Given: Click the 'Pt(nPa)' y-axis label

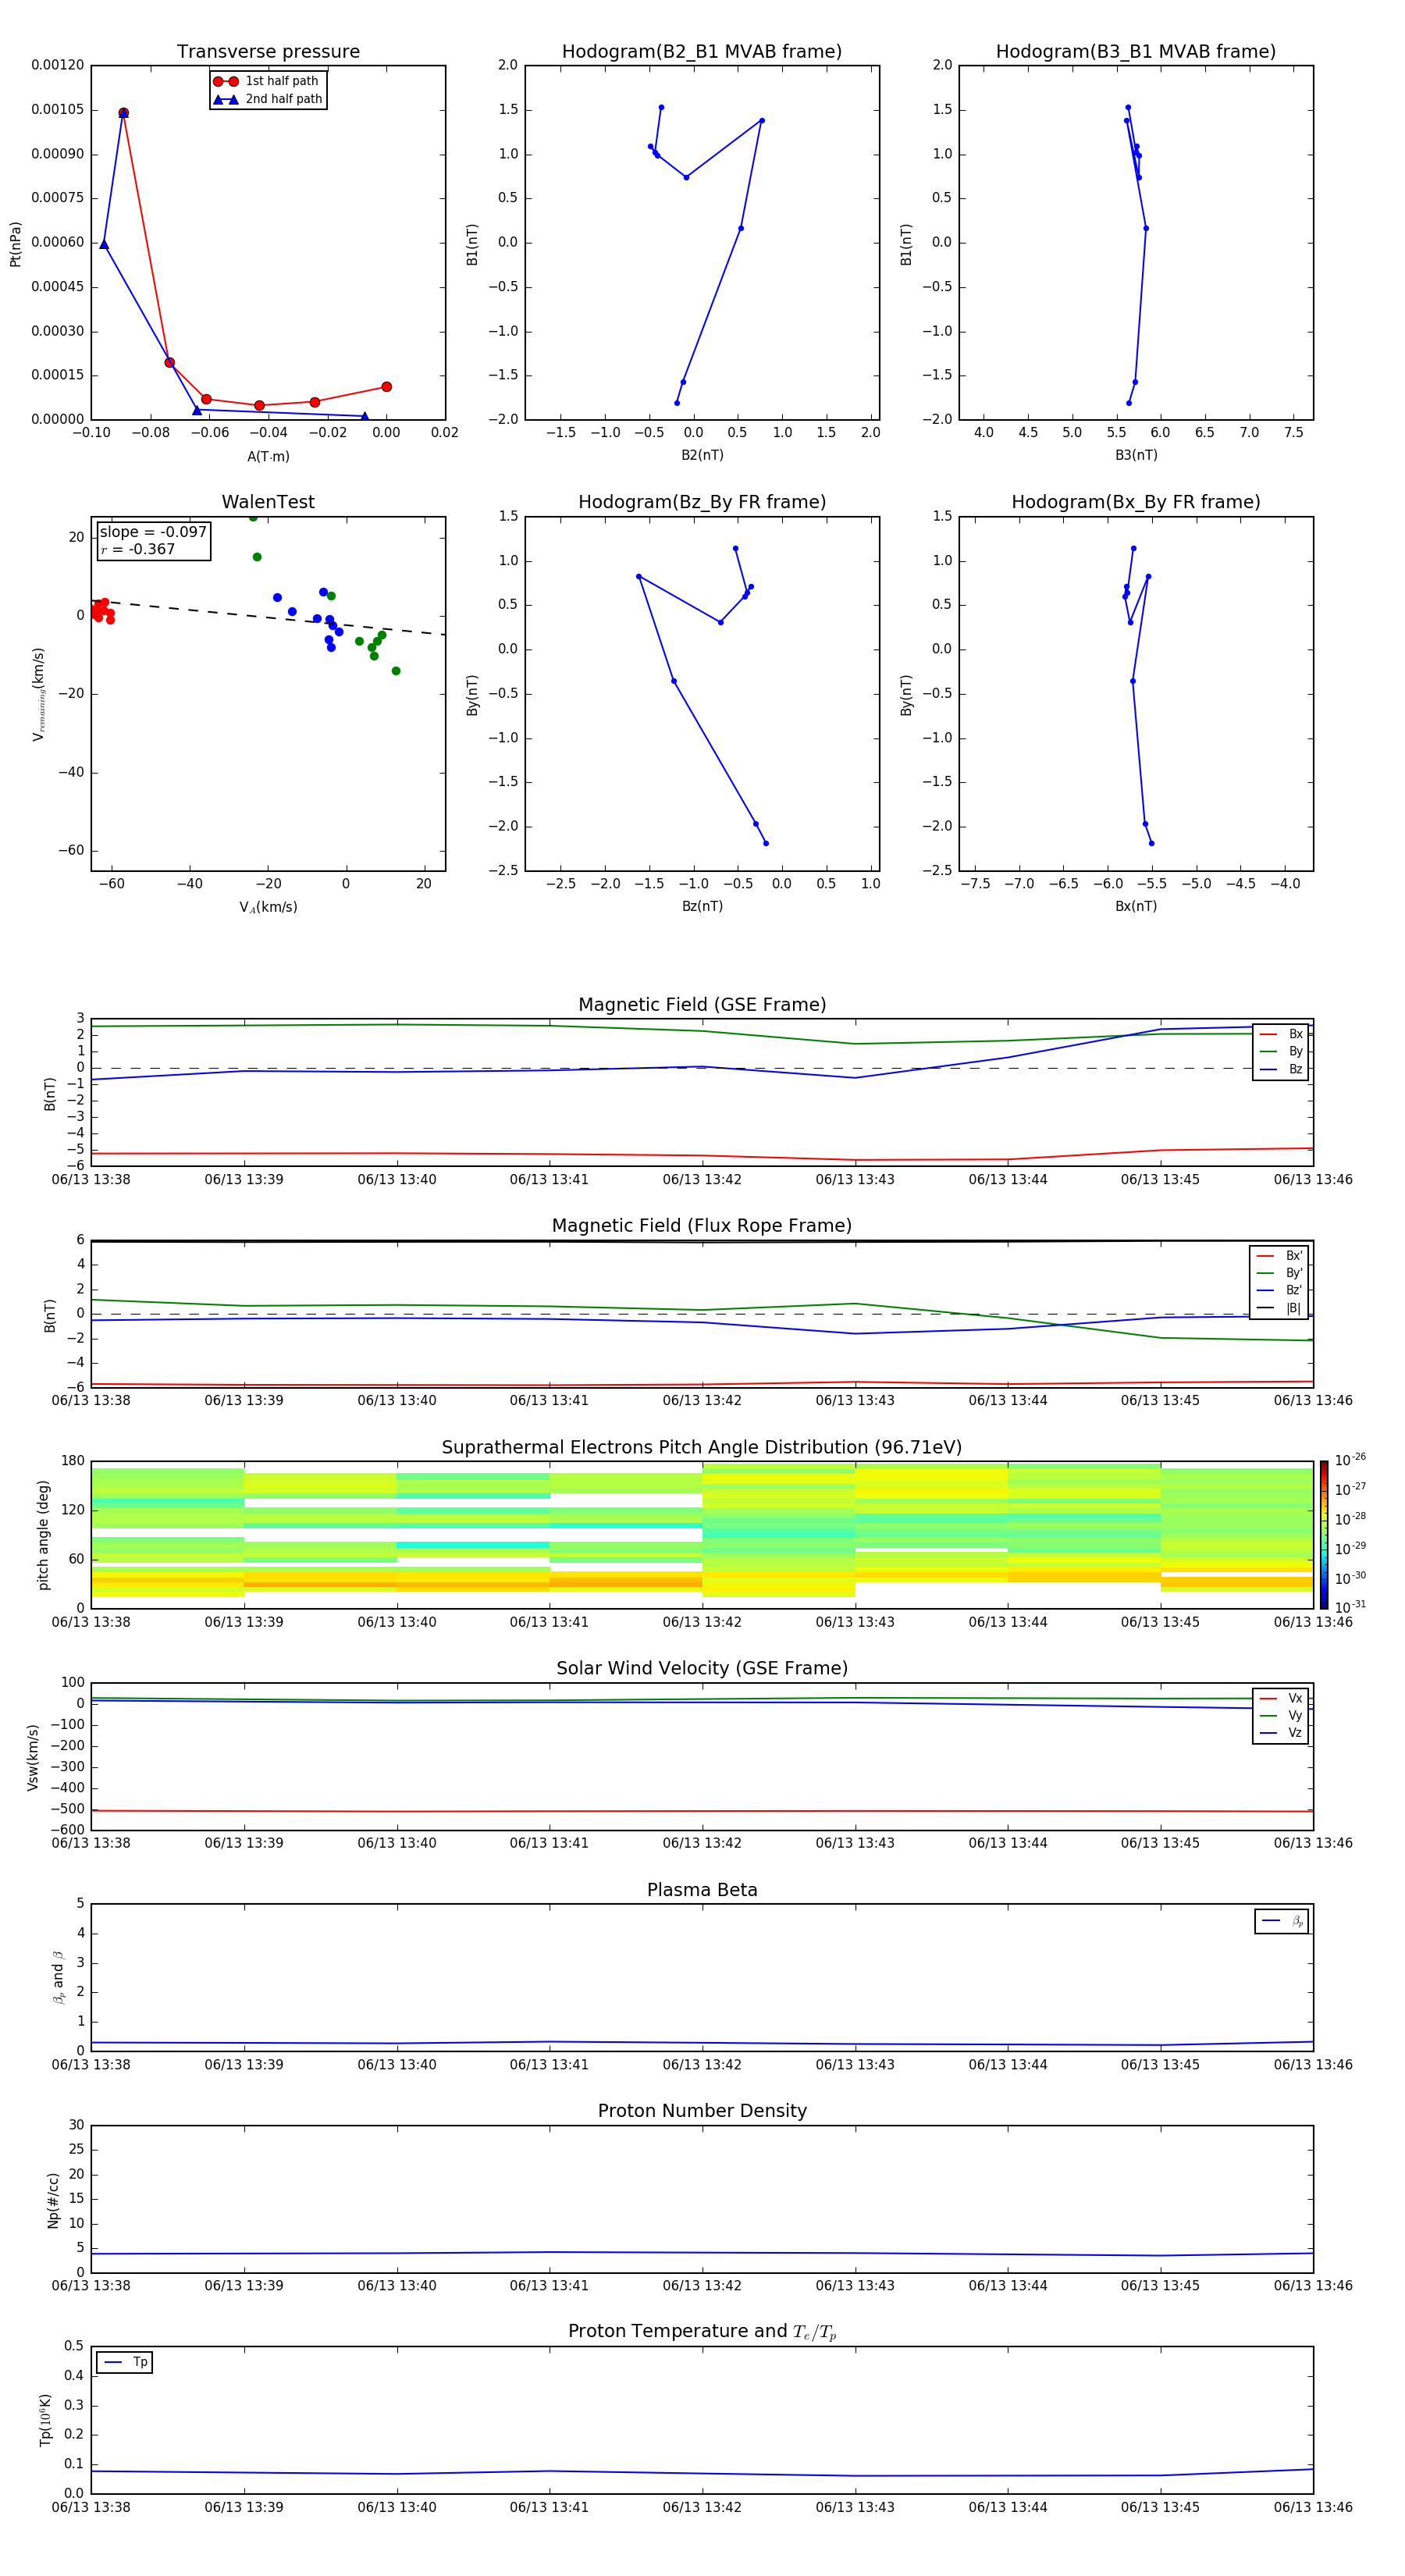Looking at the screenshot, I should pos(15,243).
